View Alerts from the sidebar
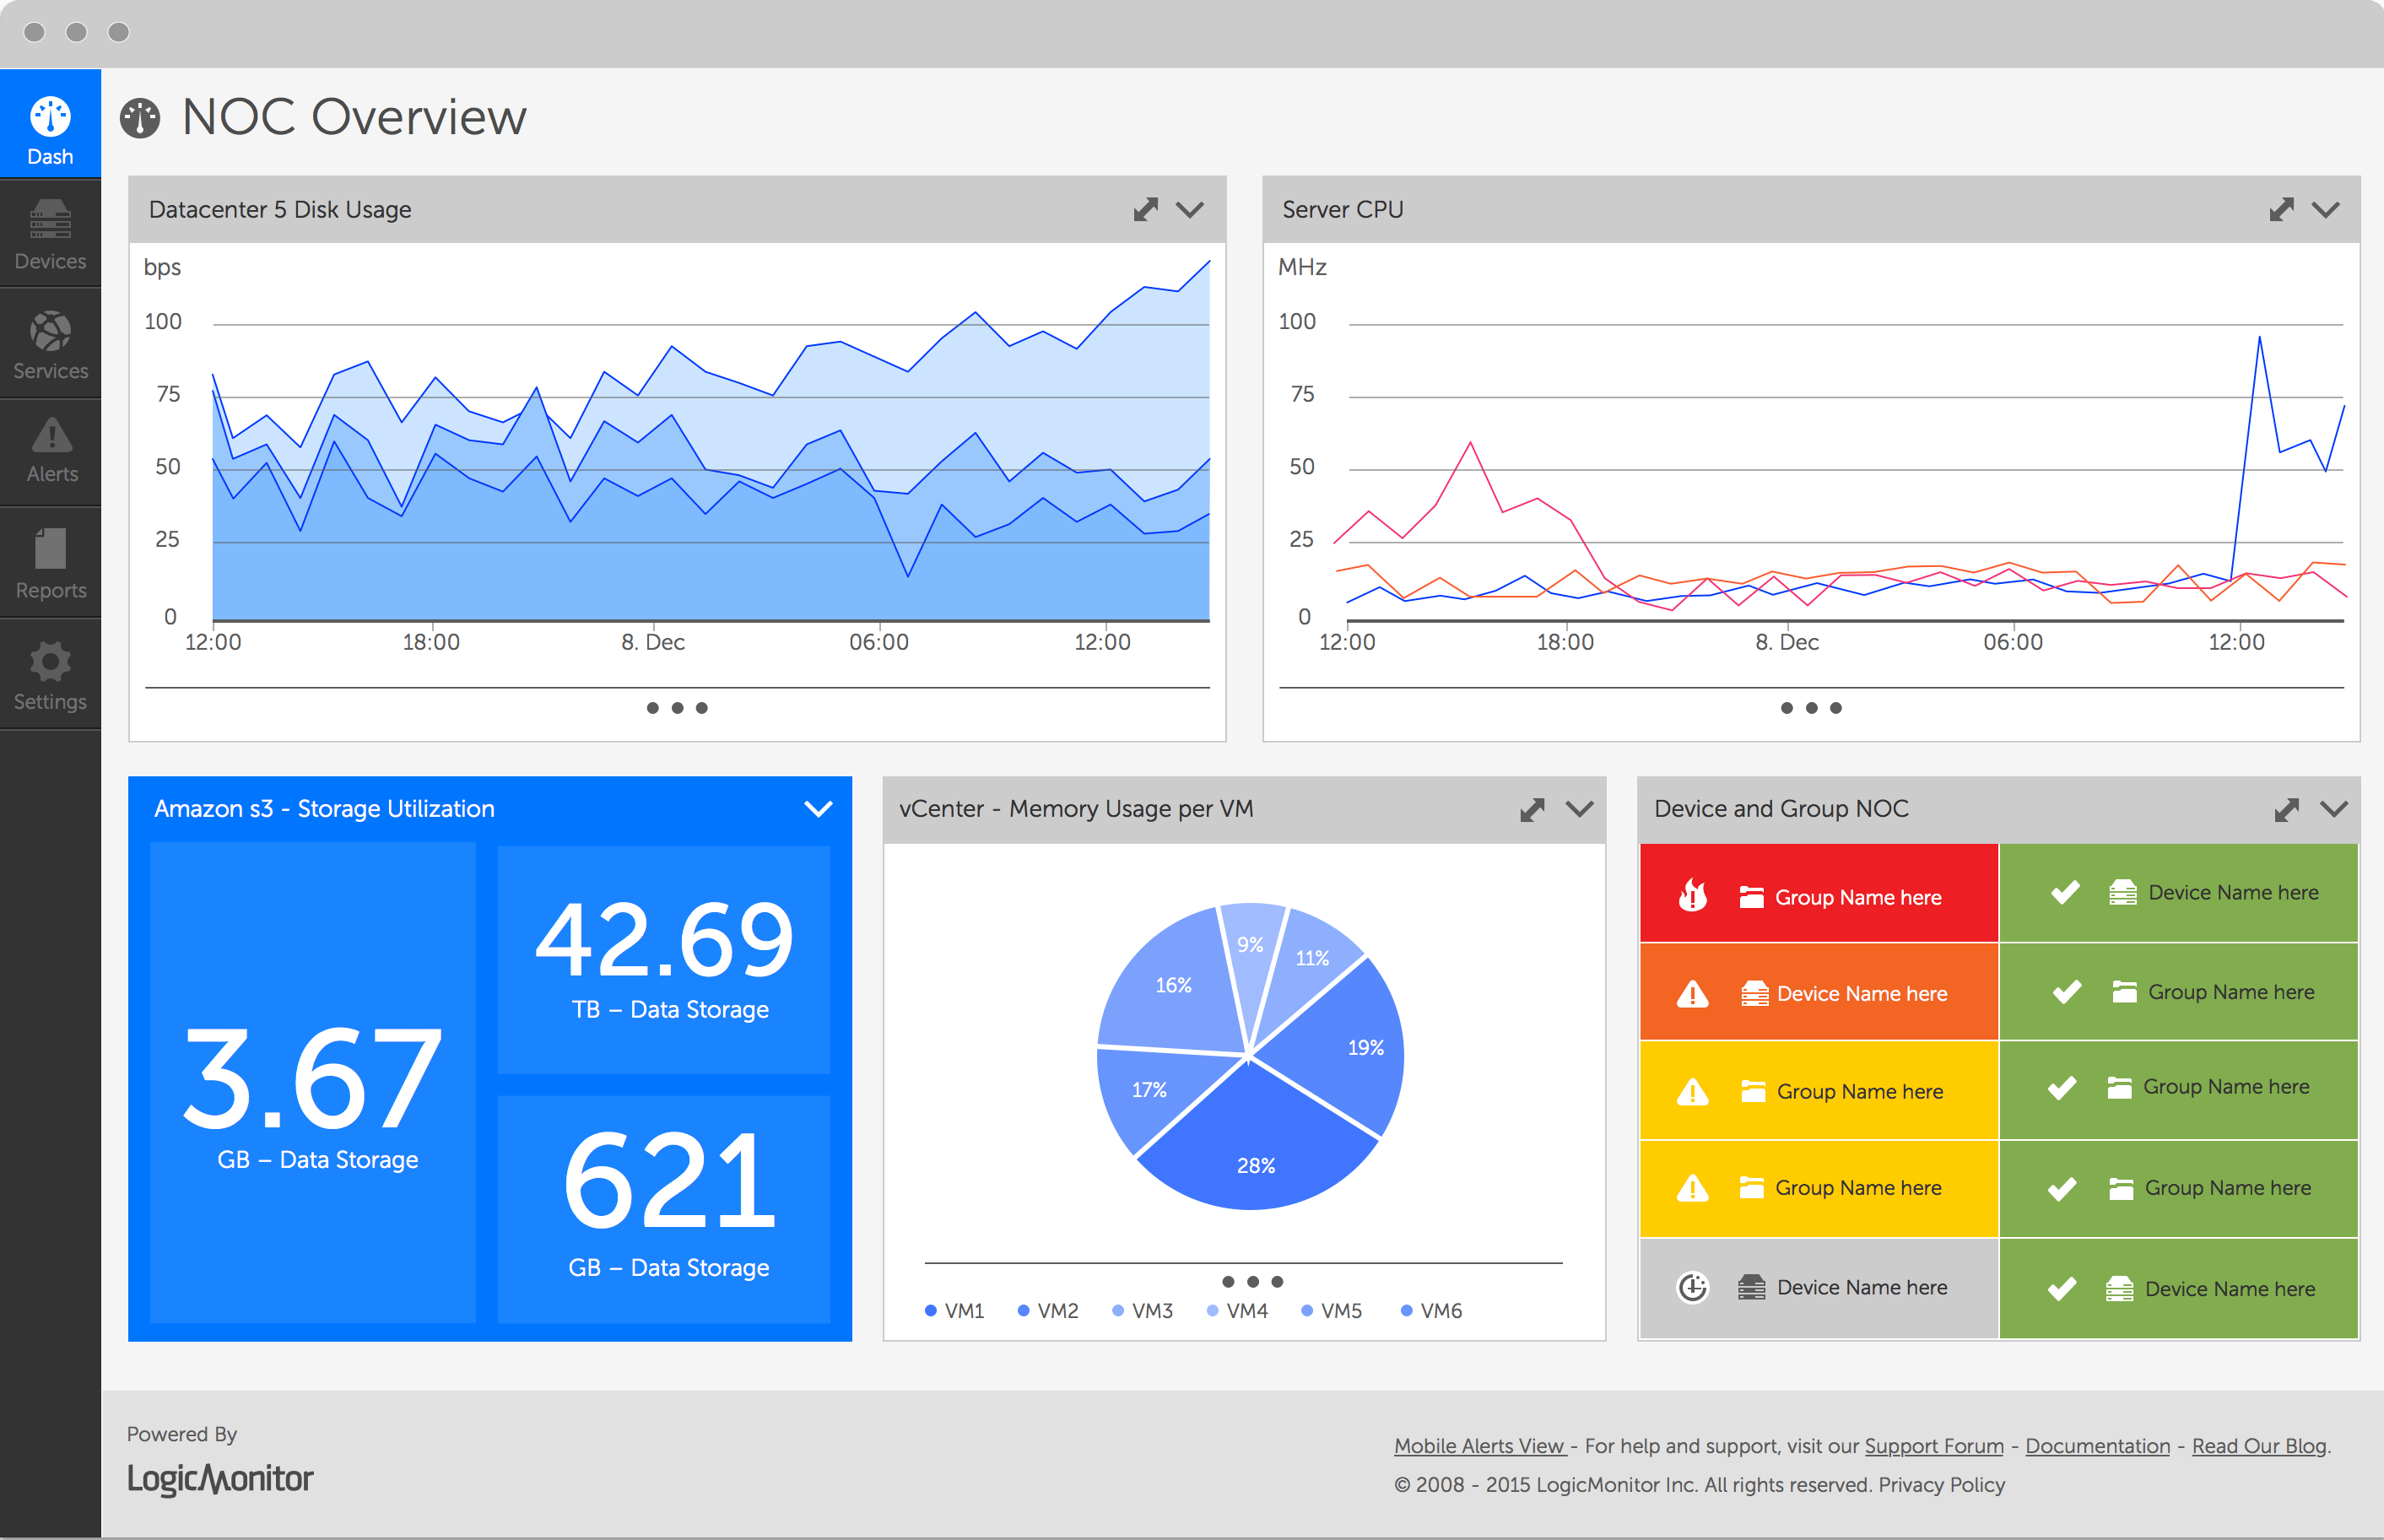This screenshot has width=2384, height=1540. coord(50,452)
